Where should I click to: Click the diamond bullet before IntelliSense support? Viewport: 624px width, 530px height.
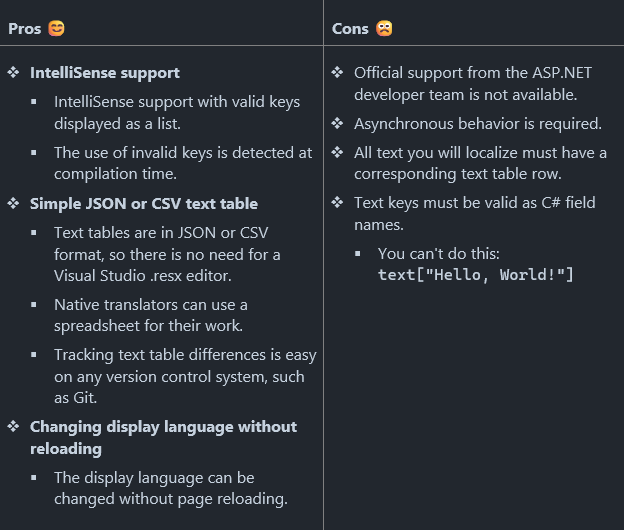pos(14,72)
